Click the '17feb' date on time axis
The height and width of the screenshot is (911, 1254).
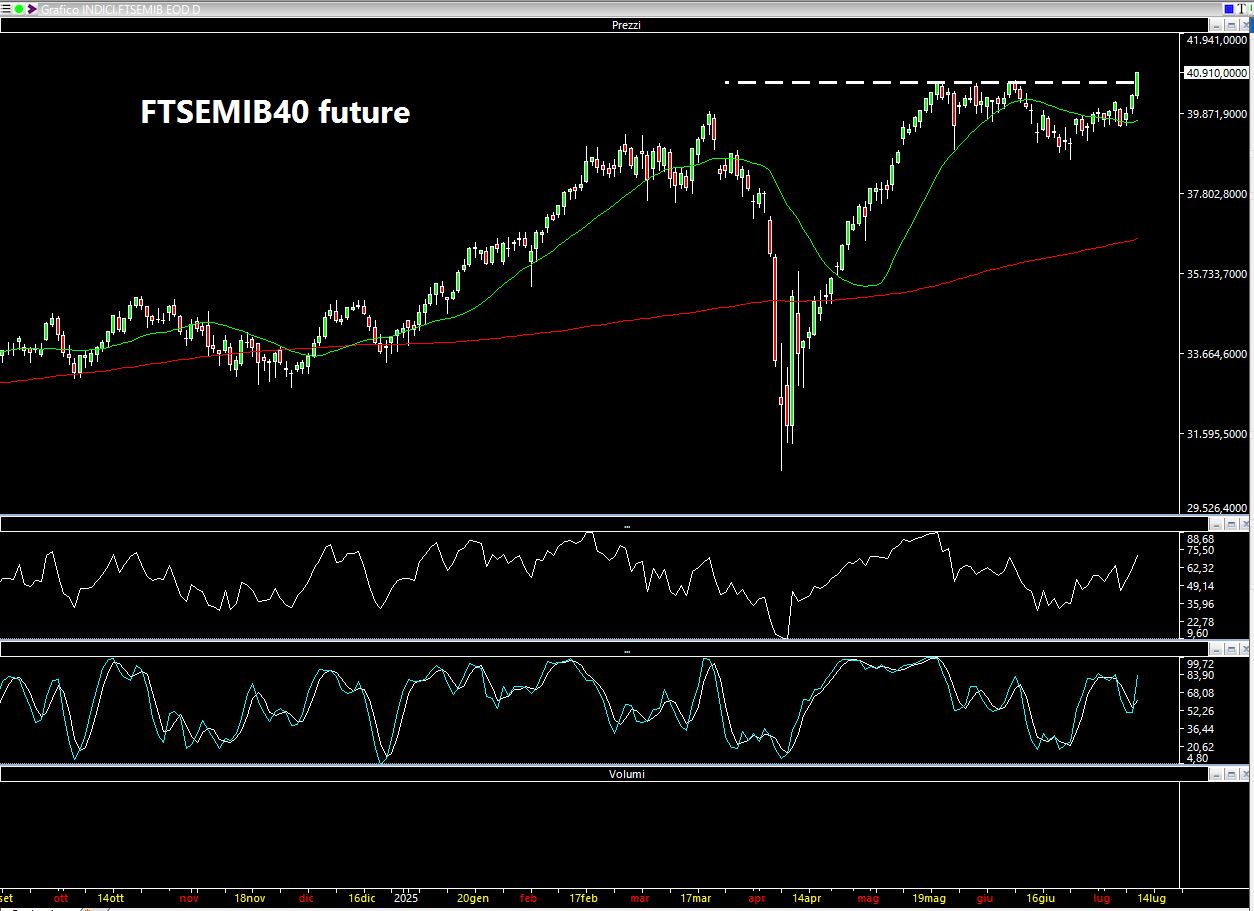(584, 898)
